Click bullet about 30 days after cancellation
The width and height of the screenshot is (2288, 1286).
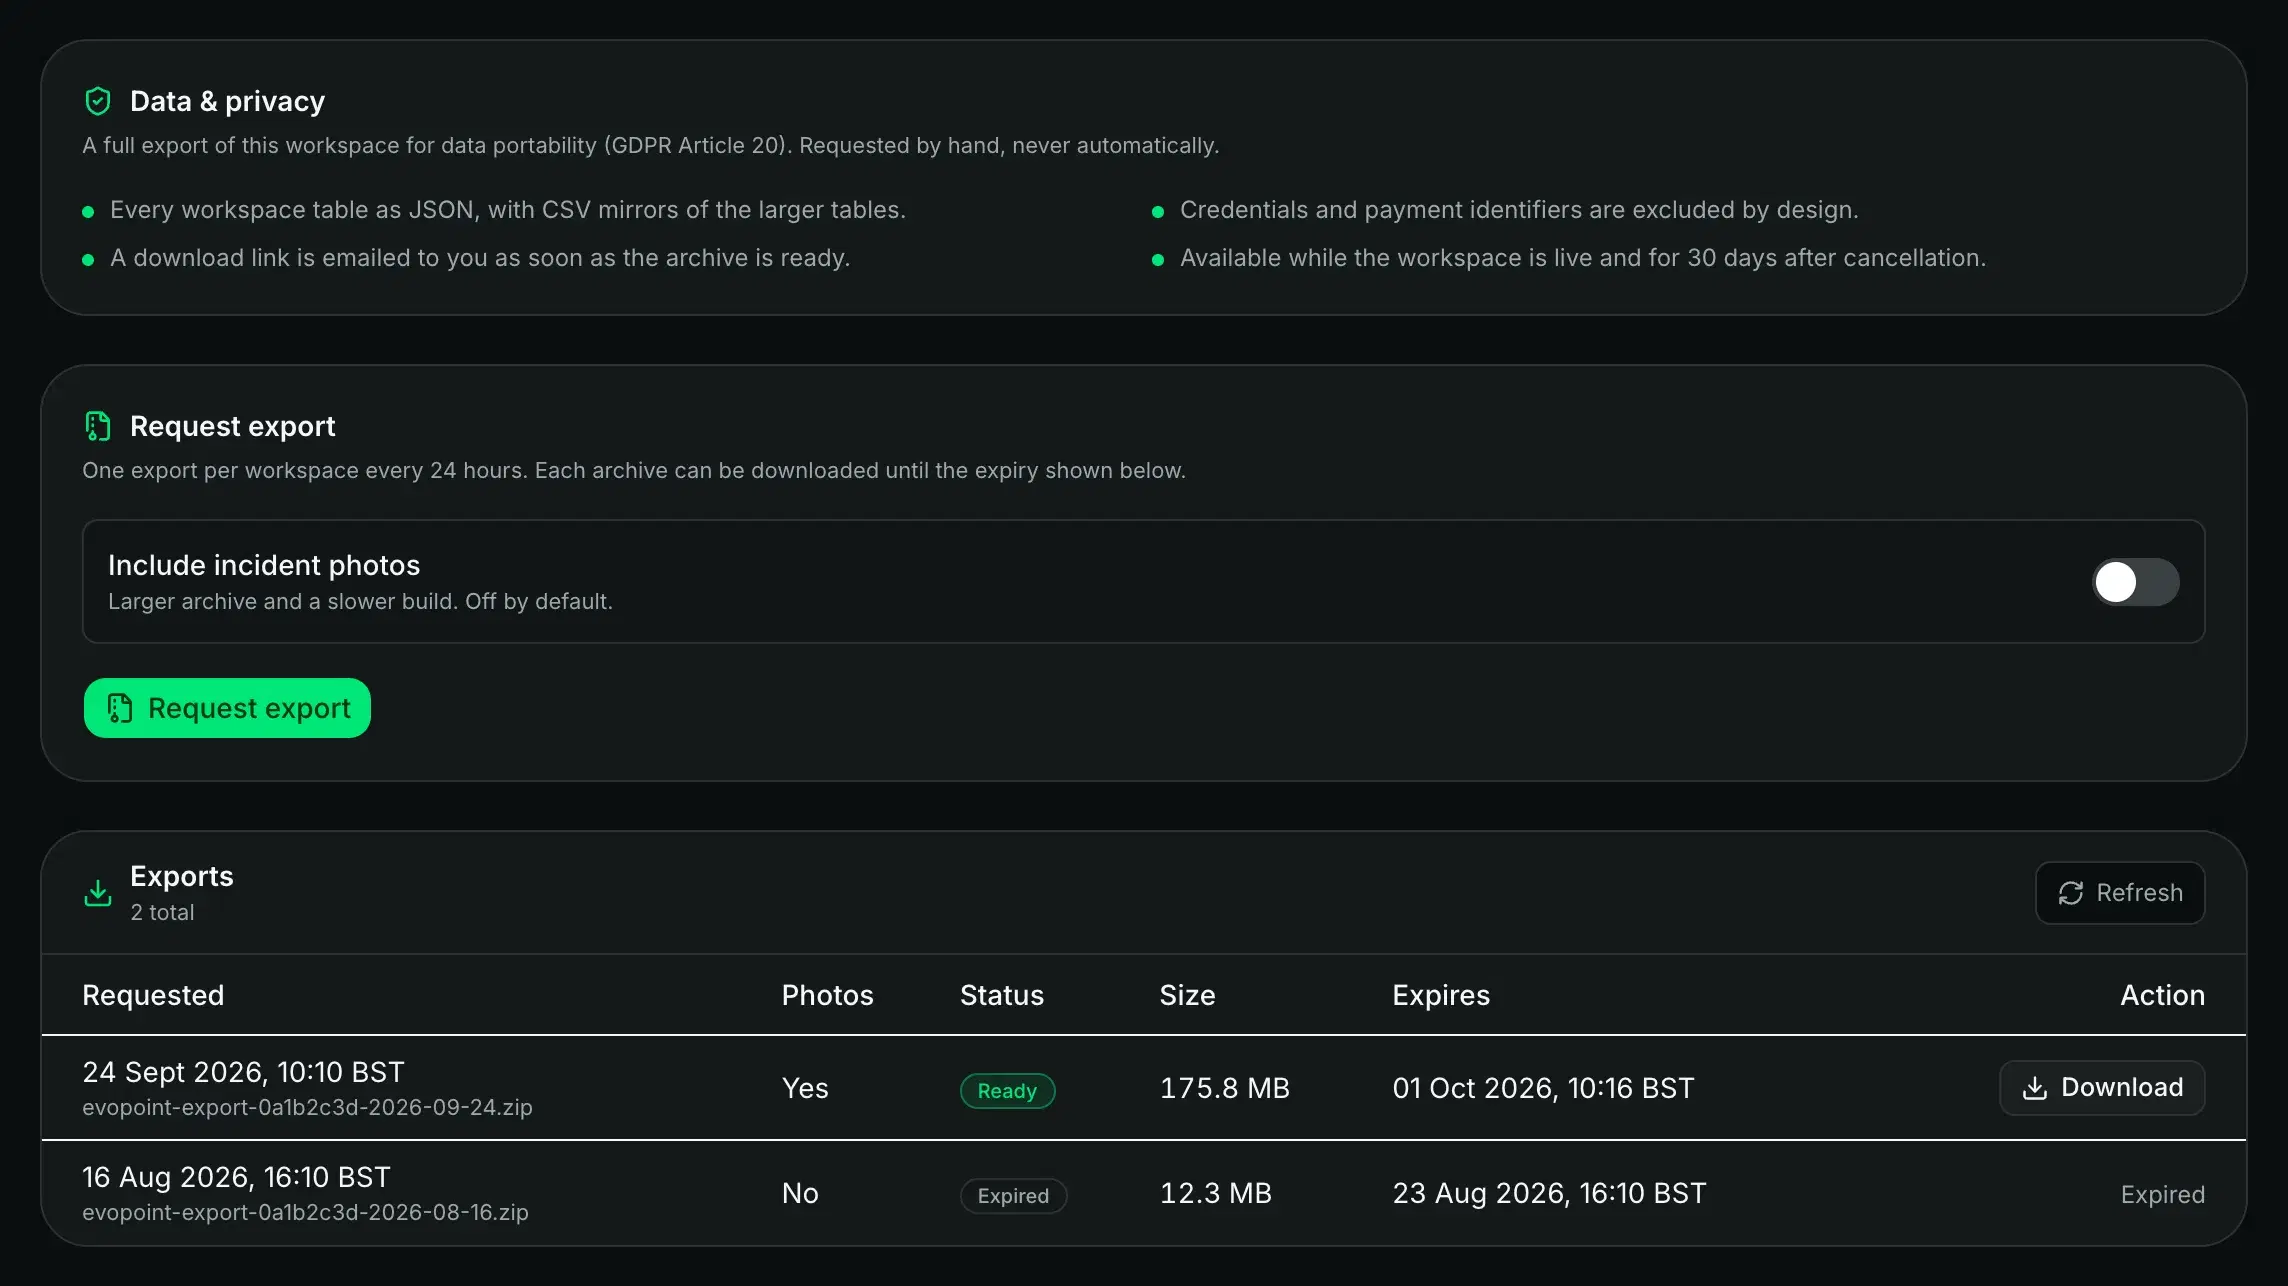1583,258
